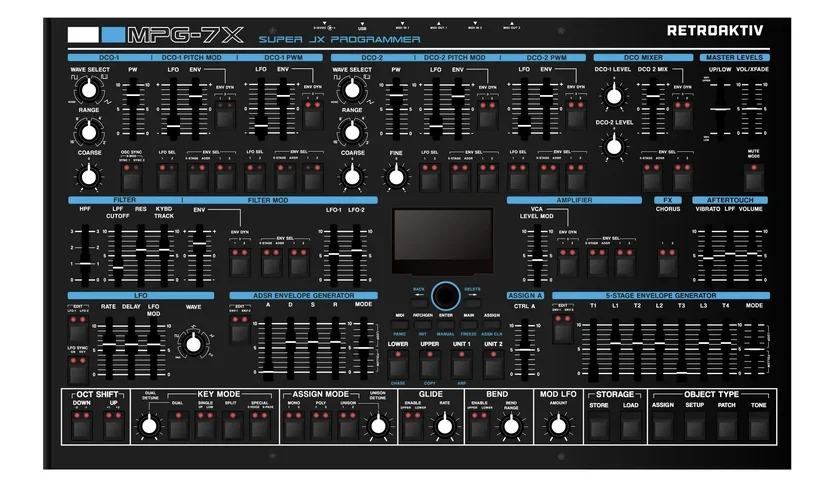Click the 5-stage envelope T1 slider
Viewport: 825px width, 500px height.
pos(593,350)
